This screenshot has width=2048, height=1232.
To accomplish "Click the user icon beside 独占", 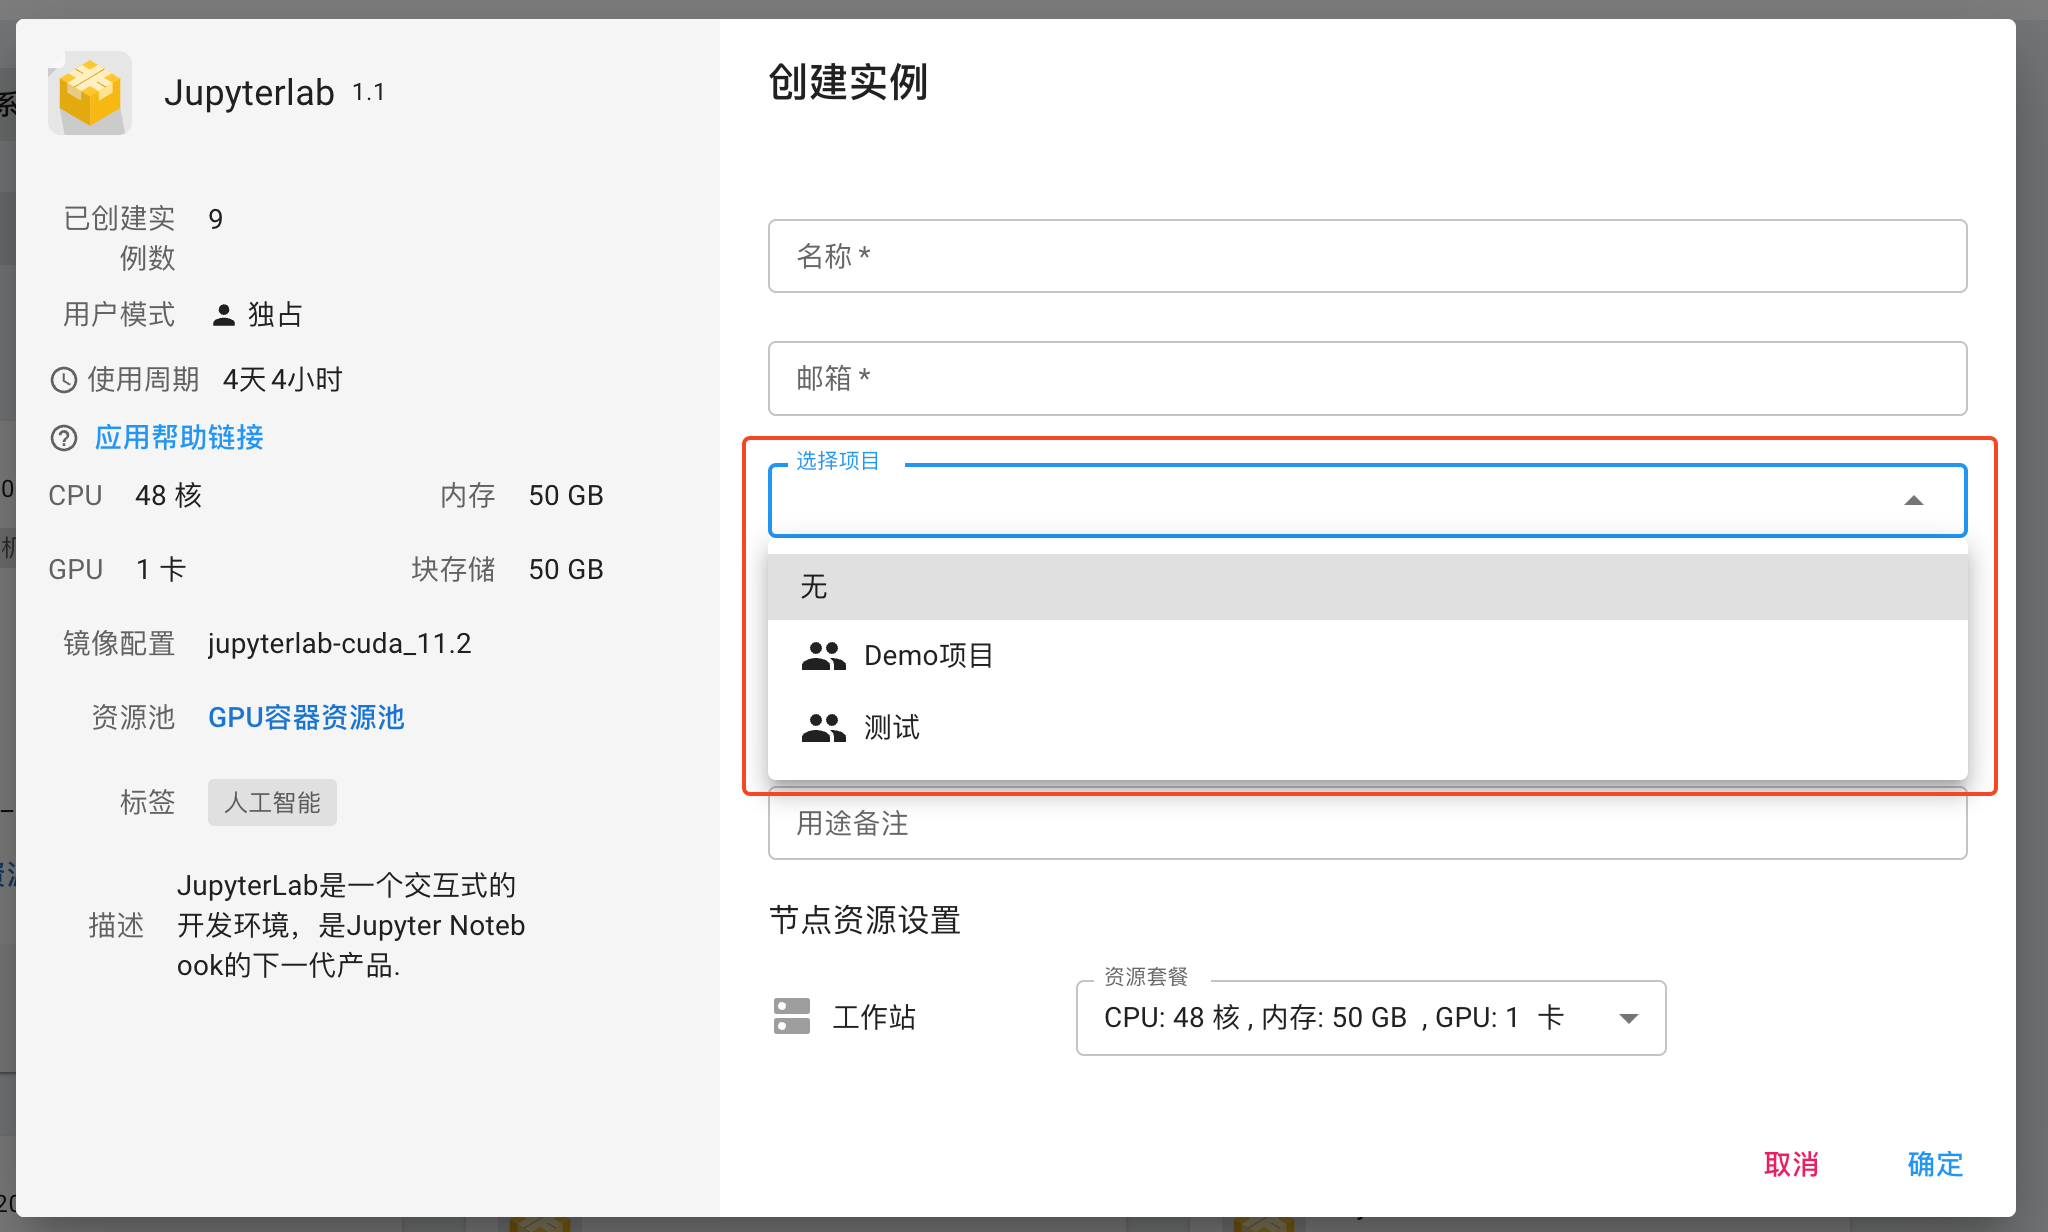I will coord(224,315).
